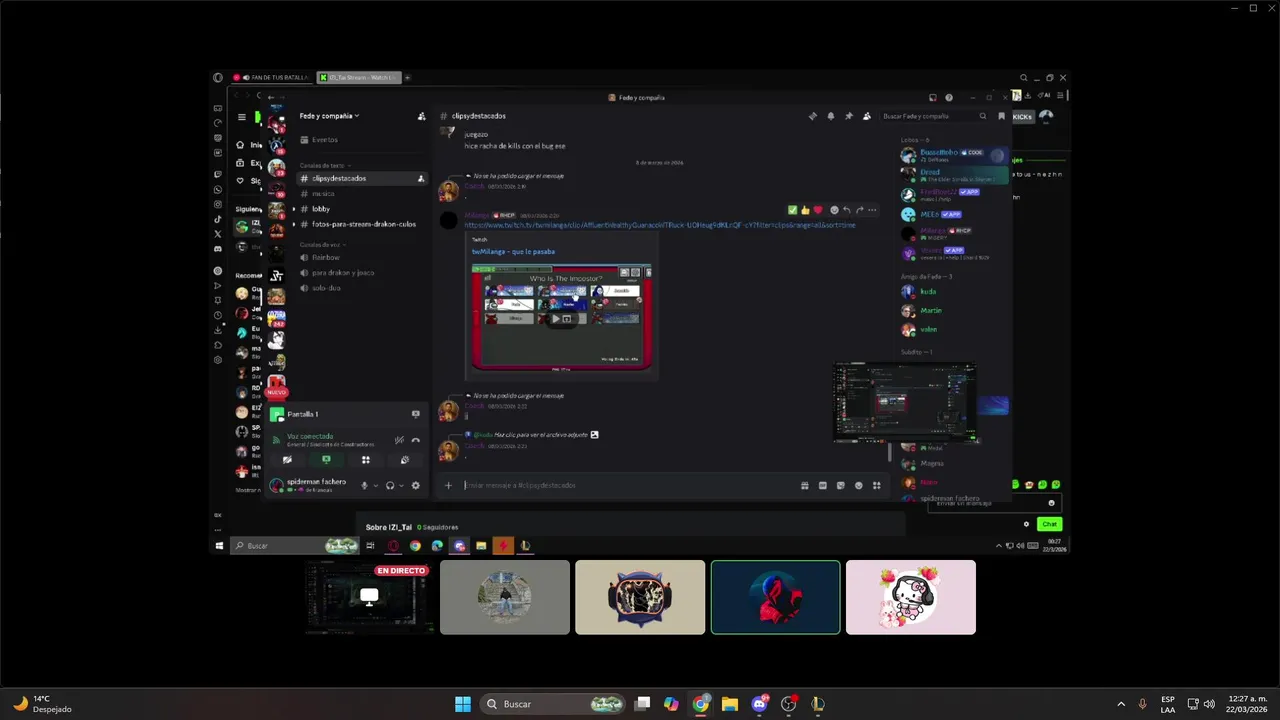
Task: Collapse the Canales de texto category
Action: tap(323, 165)
